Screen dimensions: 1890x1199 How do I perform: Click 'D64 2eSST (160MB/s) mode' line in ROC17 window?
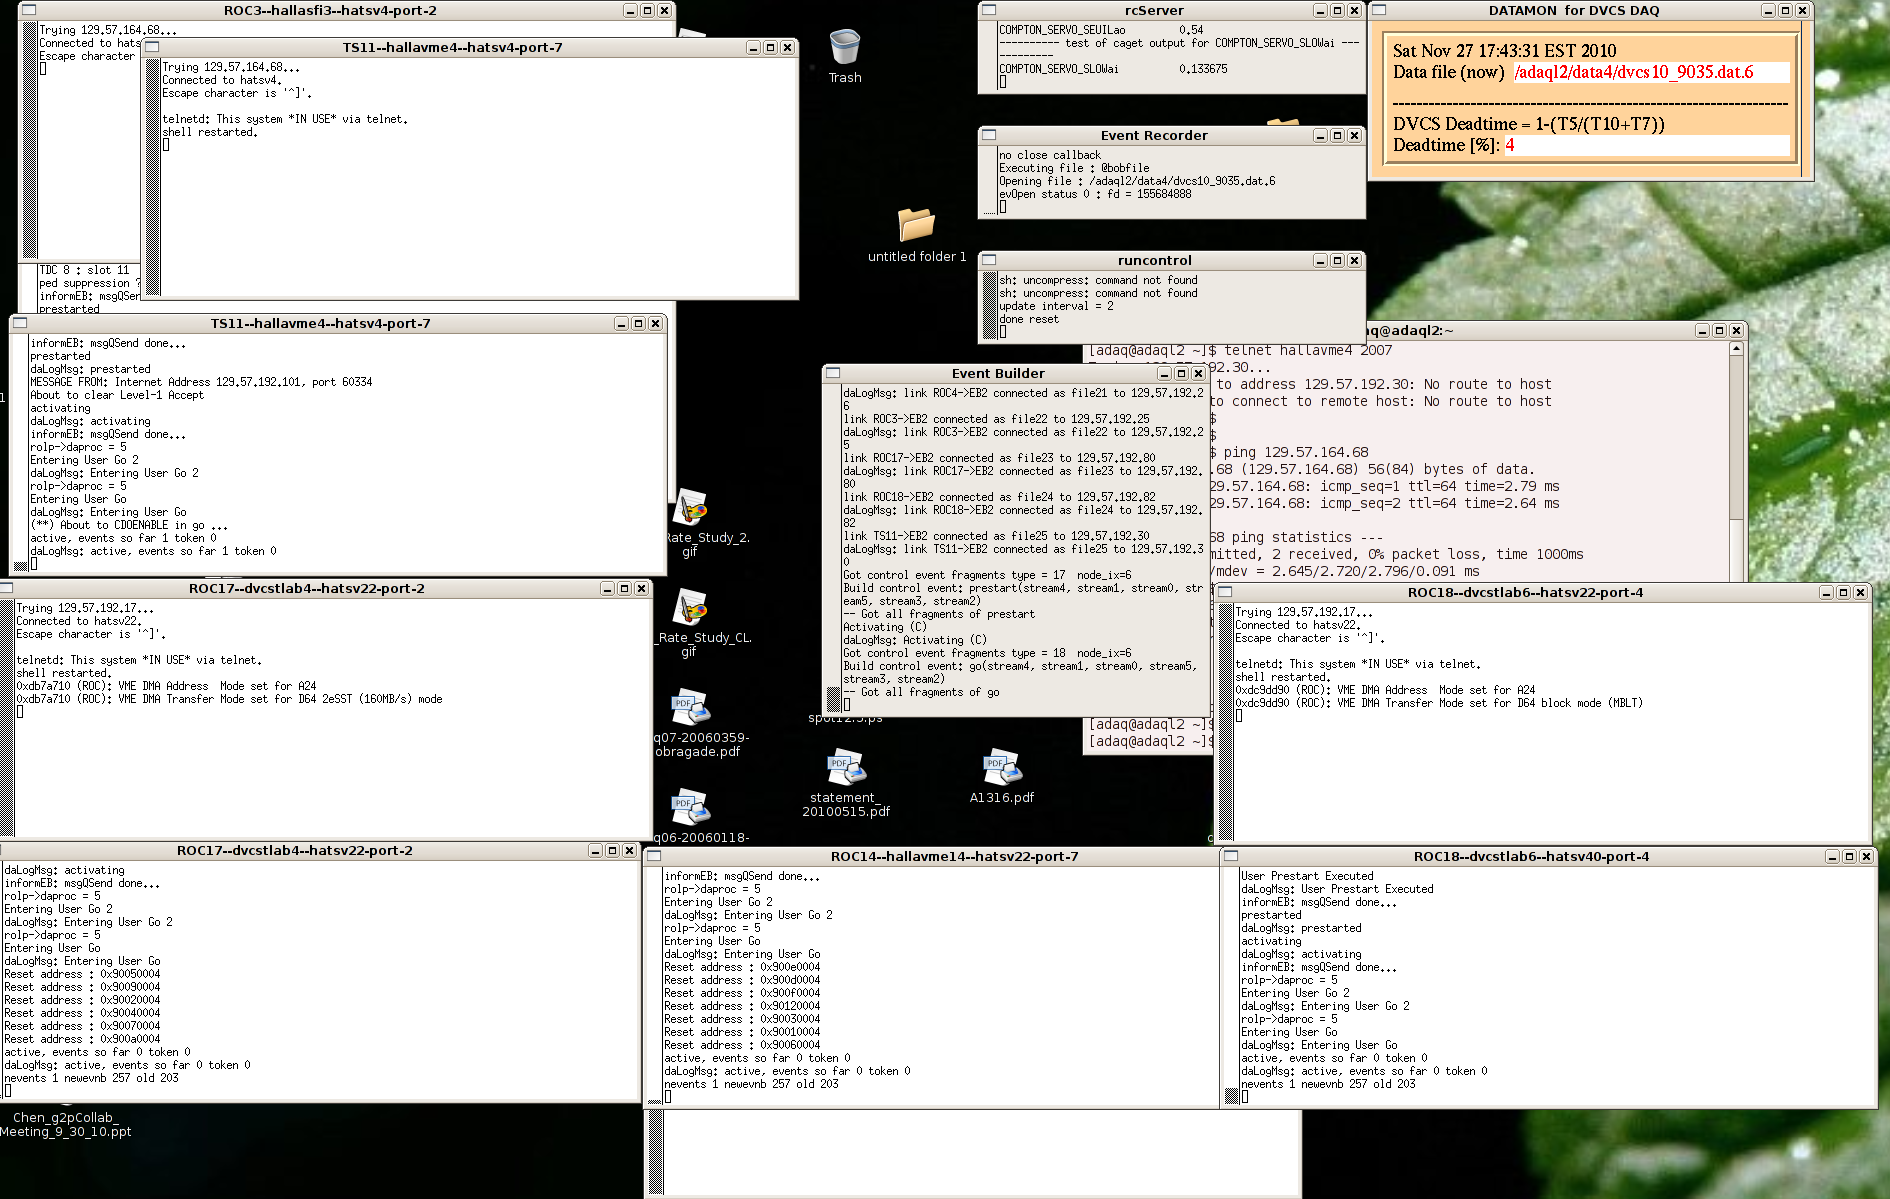(229, 699)
